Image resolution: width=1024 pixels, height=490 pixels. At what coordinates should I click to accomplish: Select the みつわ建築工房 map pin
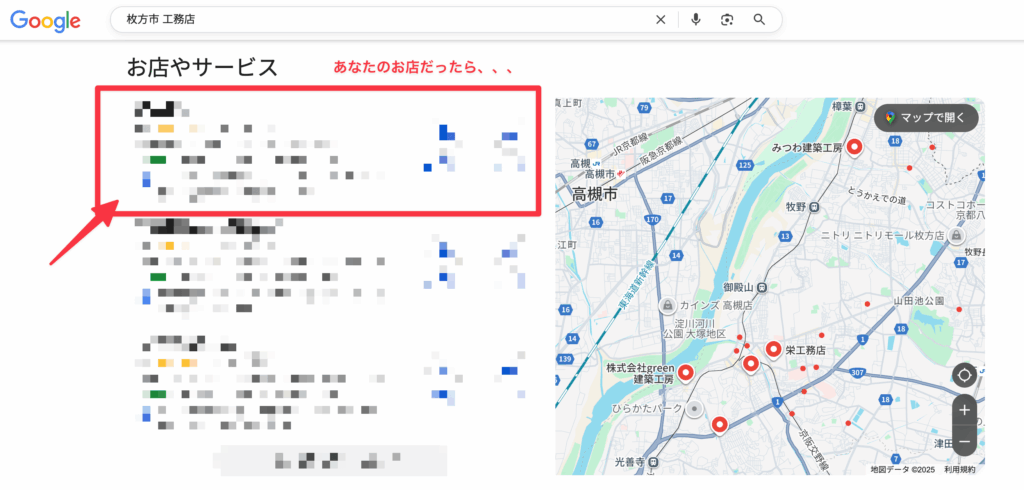854,148
